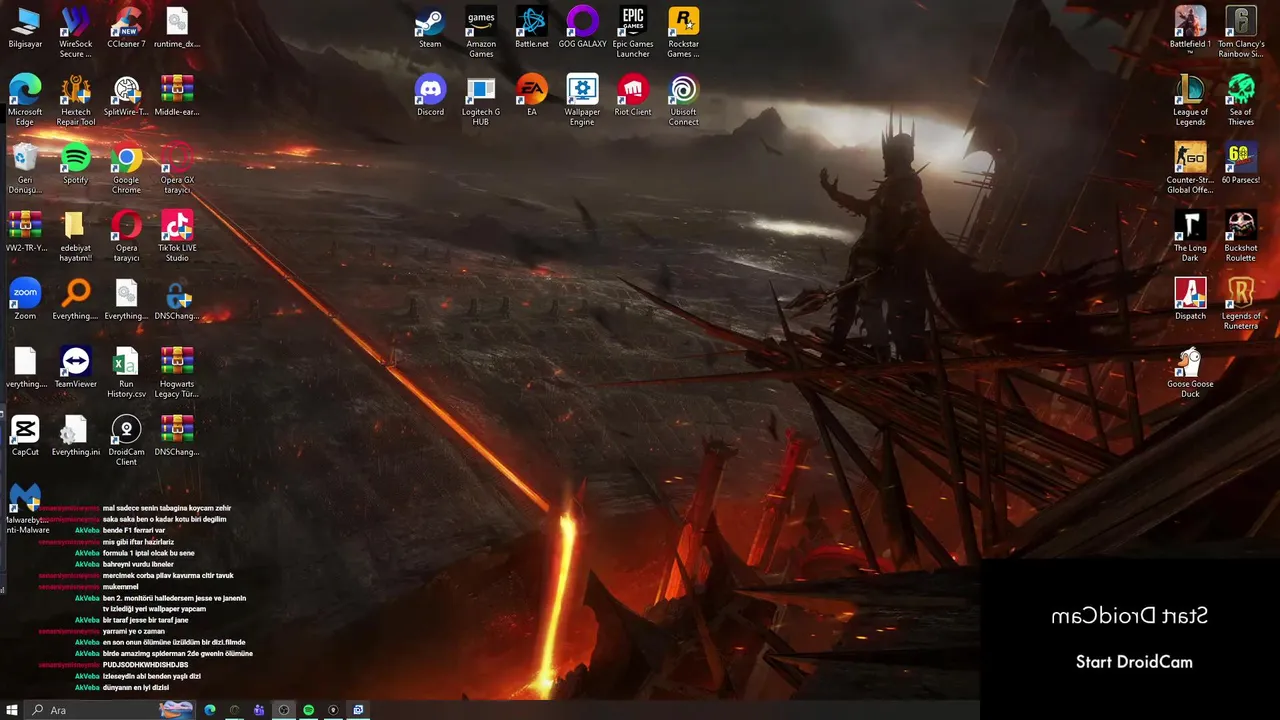This screenshot has width=1280, height=720.
Task: Click chat line 'dünyanın en iyi dizisi'
Action: (x=136, y=688)
